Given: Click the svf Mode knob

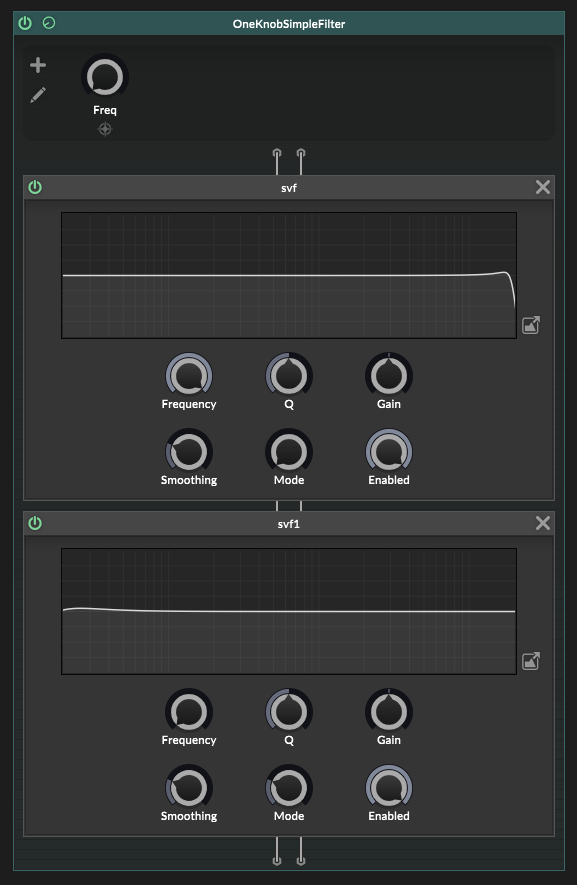Looking at the screenshot, I should (x=289, y=452).
